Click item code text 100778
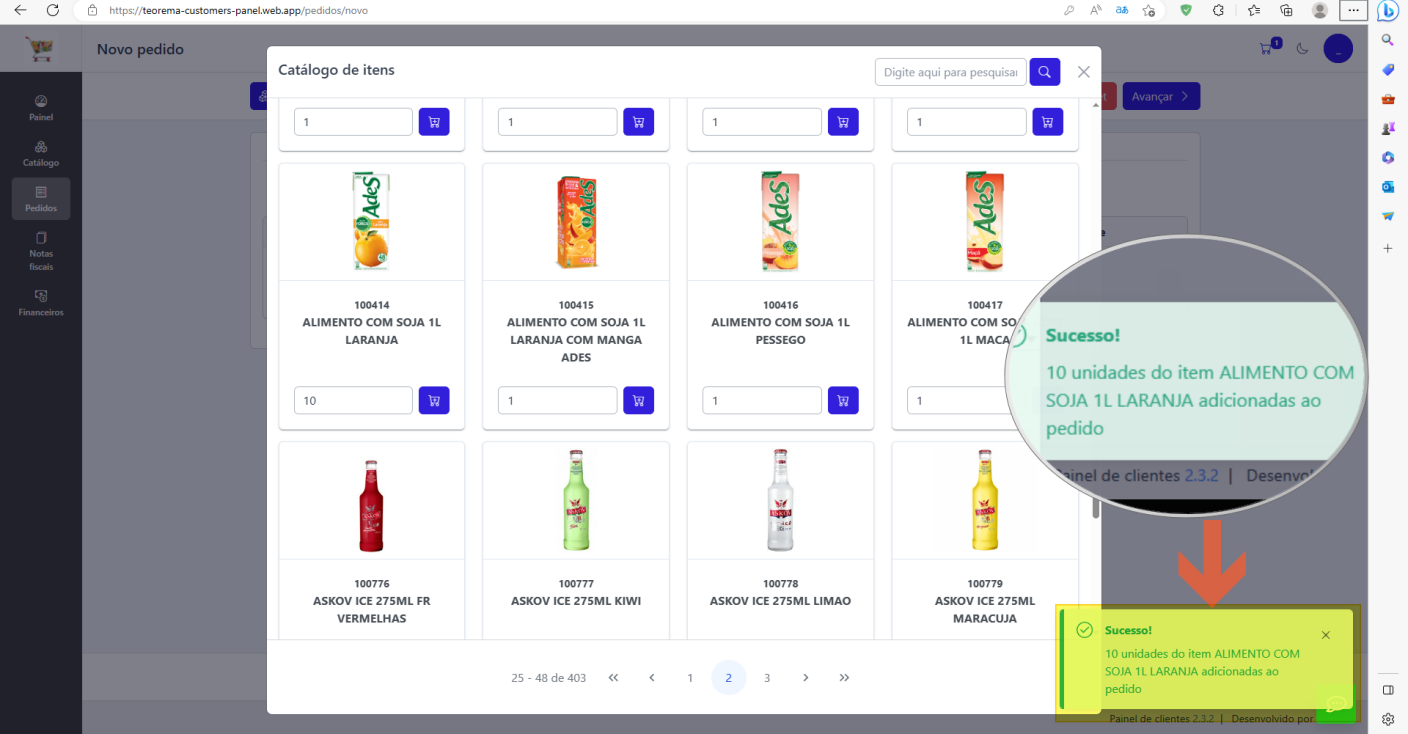 pos(780,583)
